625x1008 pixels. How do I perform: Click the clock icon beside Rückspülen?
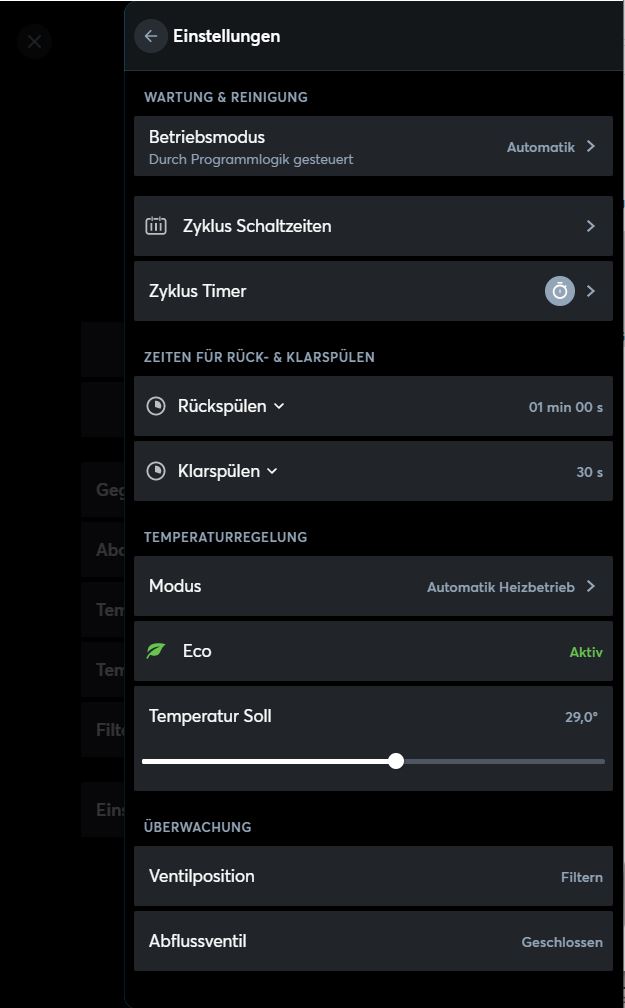coord(156,406)
